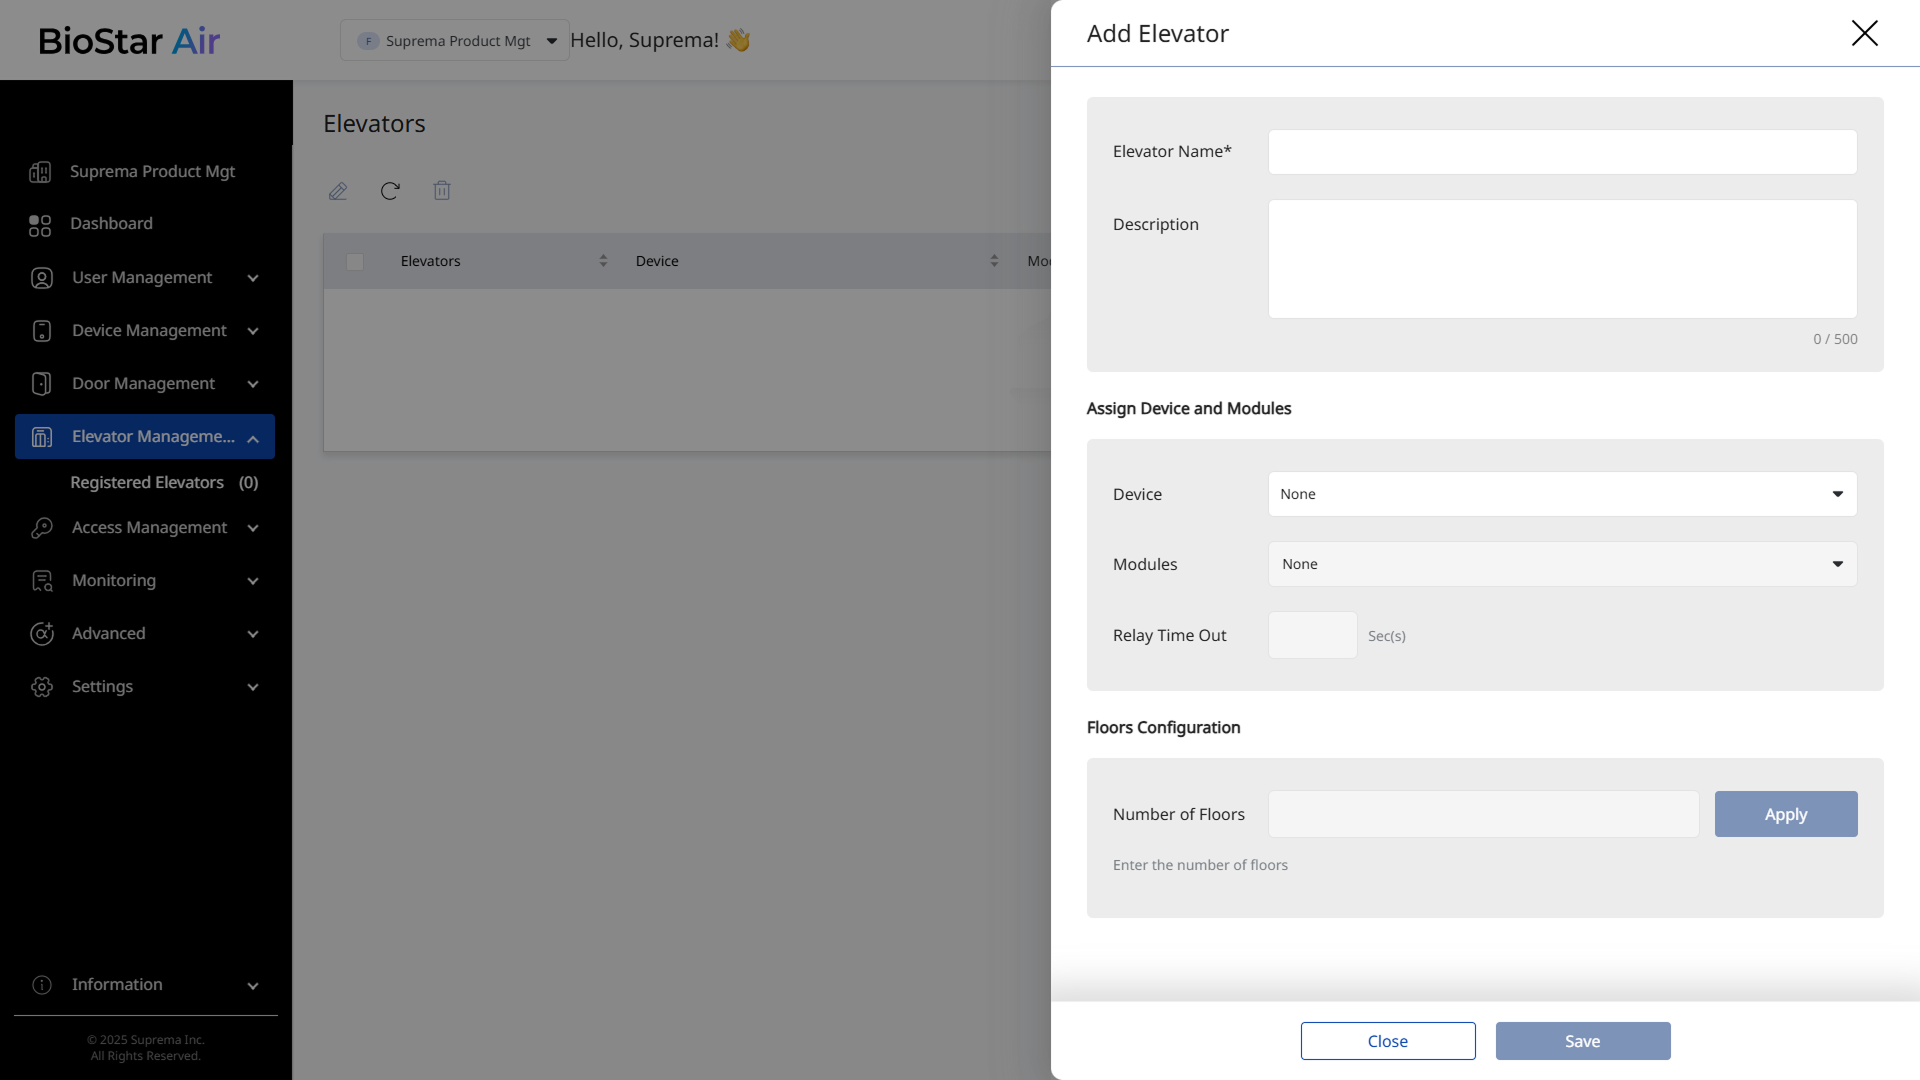Toggle the select-all checkbox in table header

(355, 262)
